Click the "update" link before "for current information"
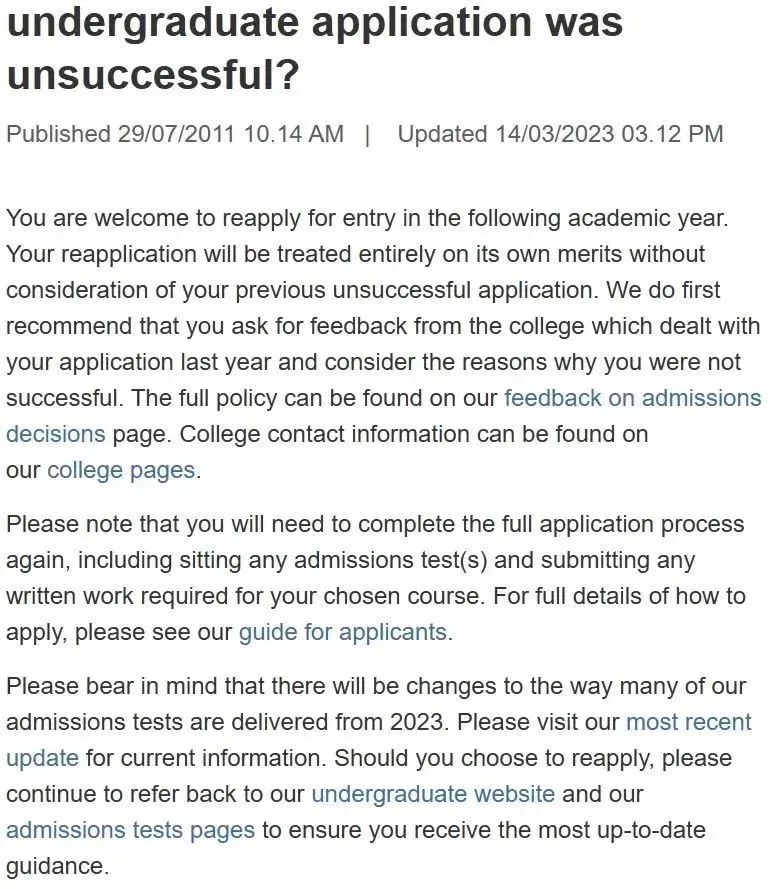 [43, 759]
